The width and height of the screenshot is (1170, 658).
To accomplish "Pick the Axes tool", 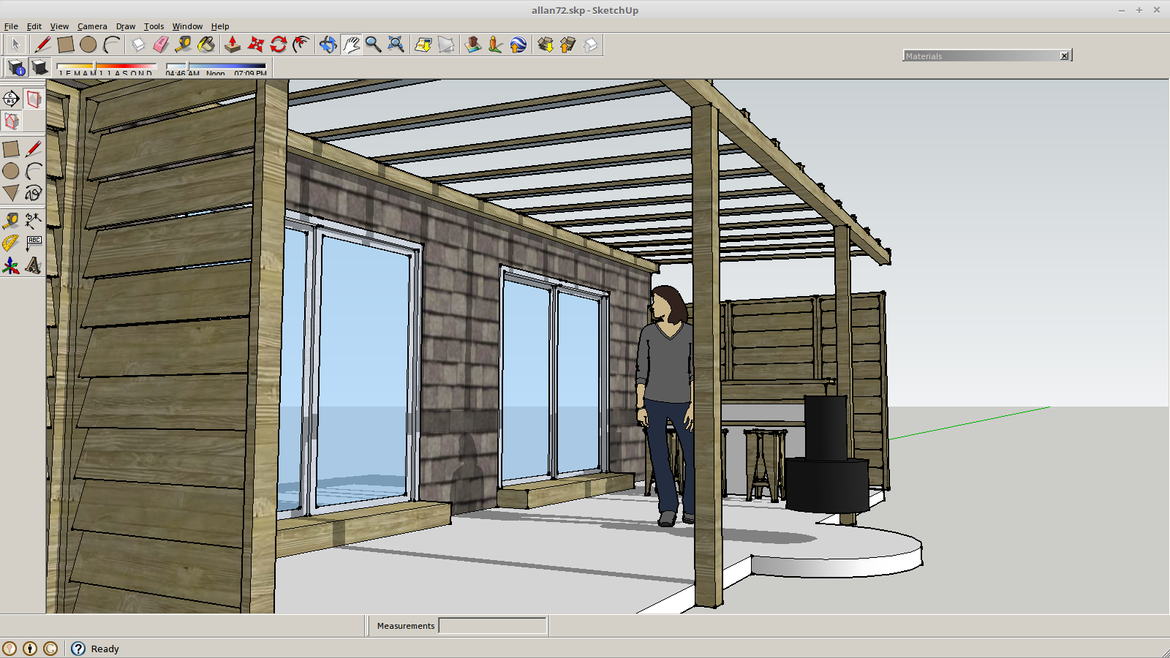I will [x=10, y=266].
